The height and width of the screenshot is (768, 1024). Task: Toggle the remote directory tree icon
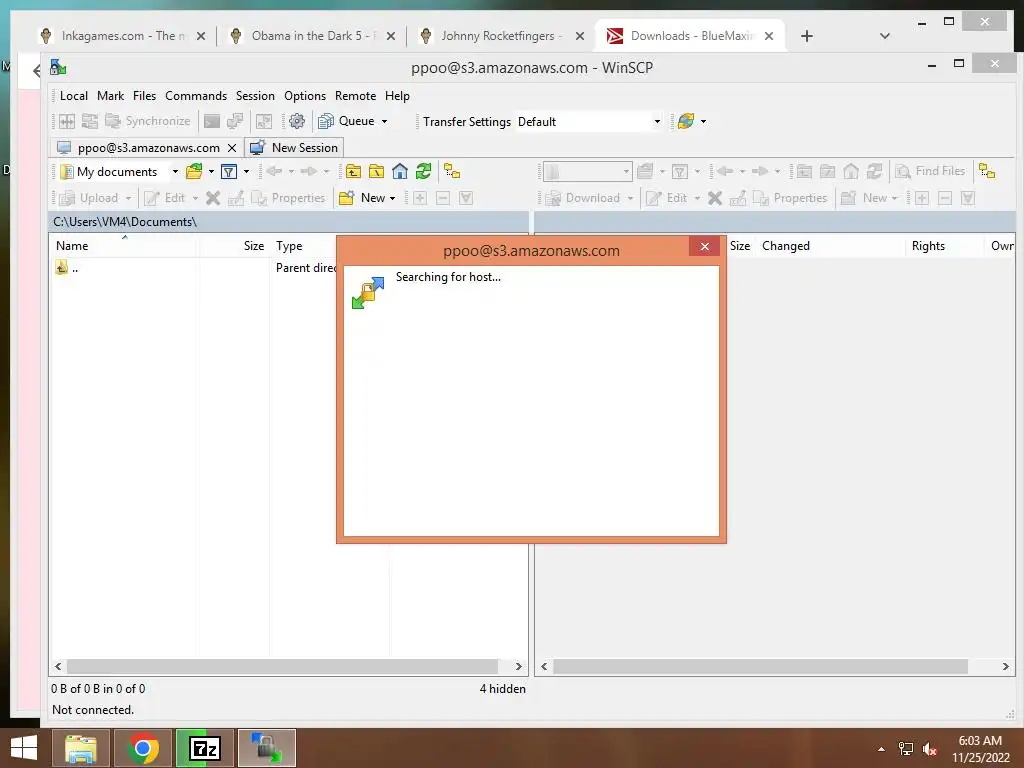click(x=987, y=172)
